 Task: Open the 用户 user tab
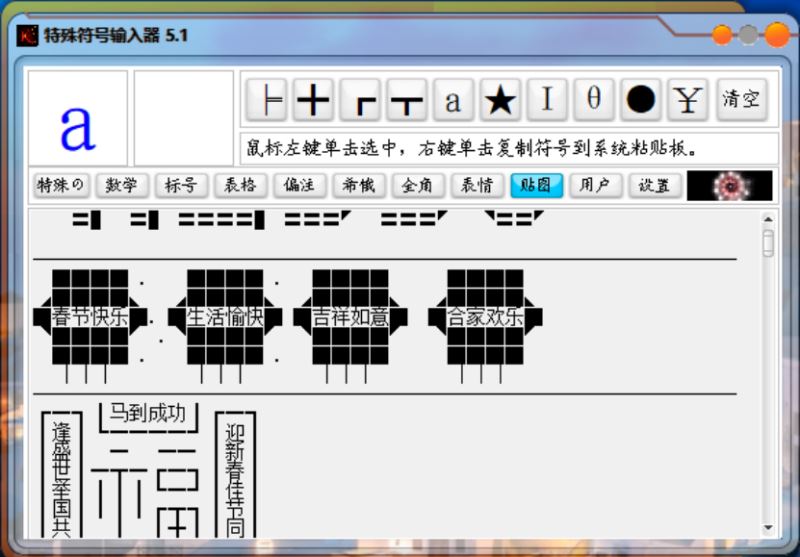[x=595, y=185]
